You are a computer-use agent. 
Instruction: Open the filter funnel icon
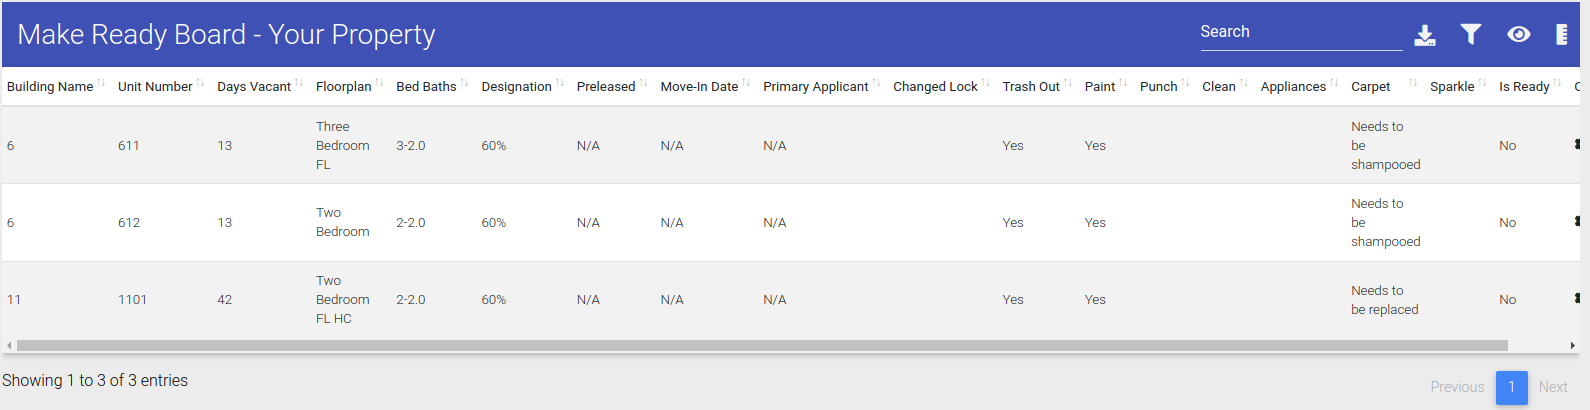tap(1470, 34)
